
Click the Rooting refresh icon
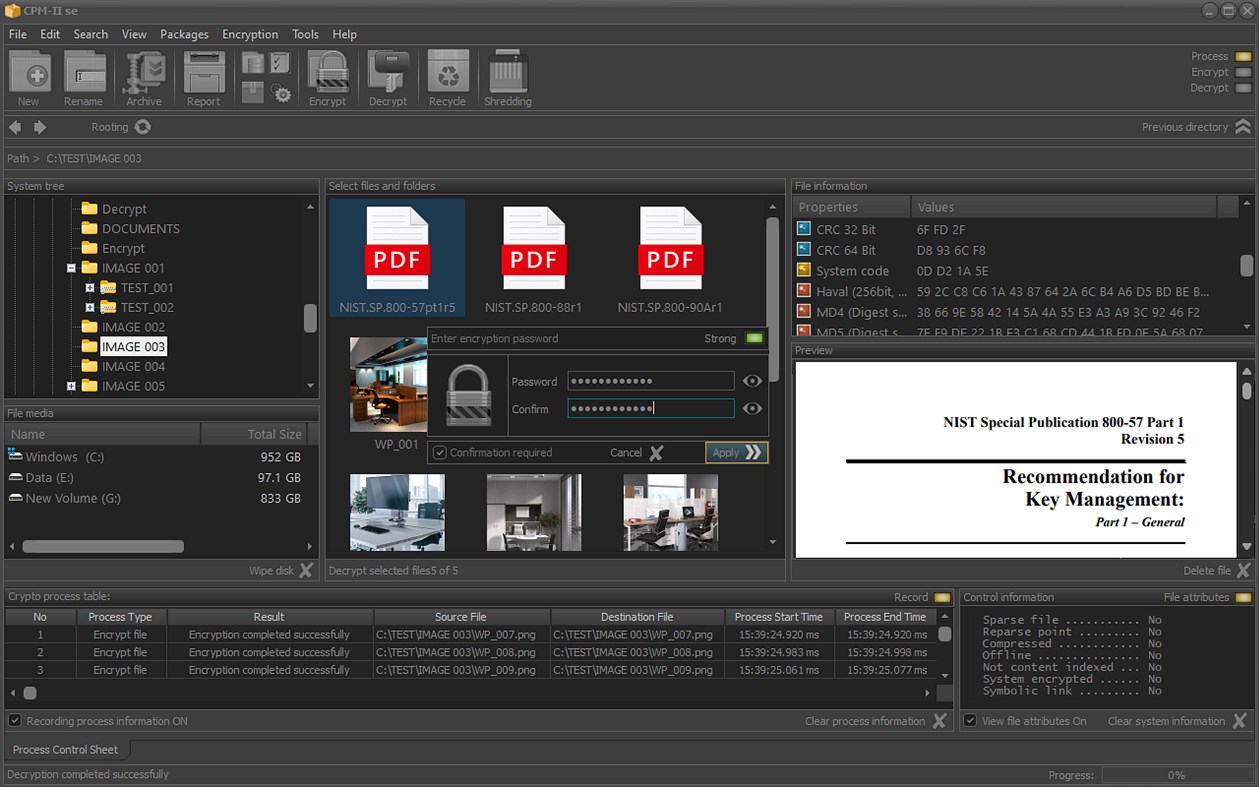tap(141, 127)
